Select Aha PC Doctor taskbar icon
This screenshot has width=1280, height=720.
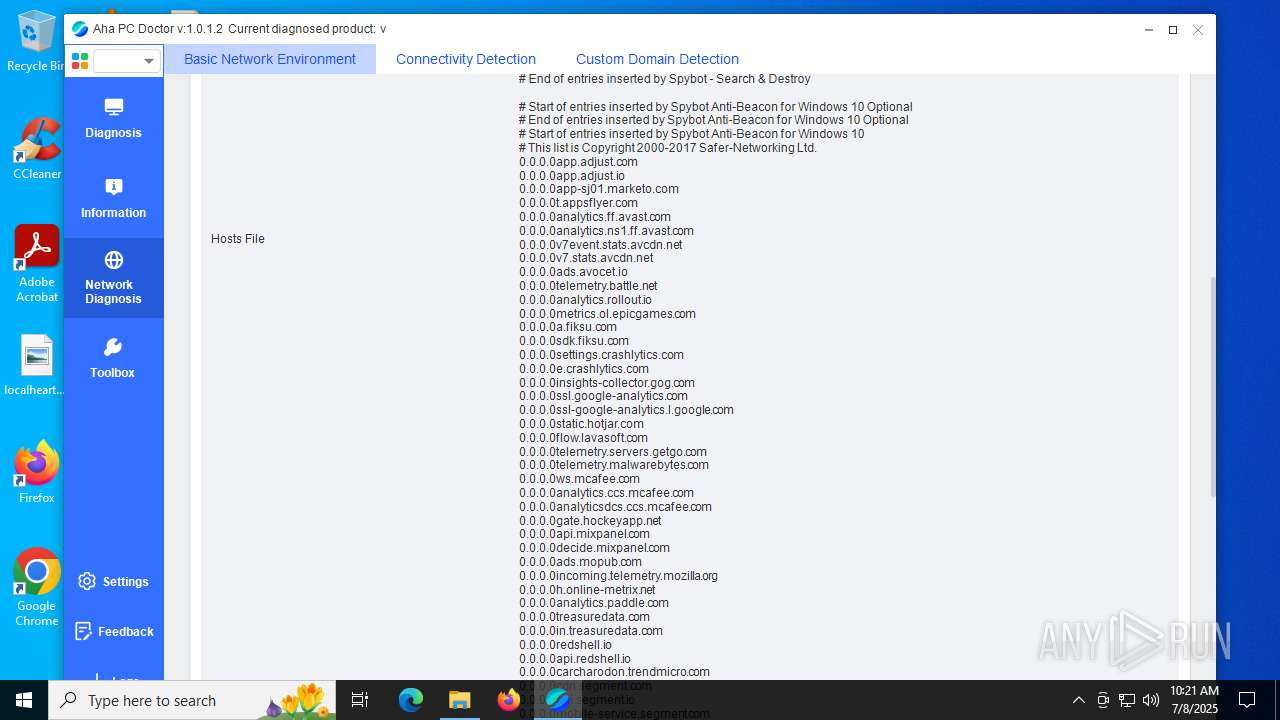557,700
